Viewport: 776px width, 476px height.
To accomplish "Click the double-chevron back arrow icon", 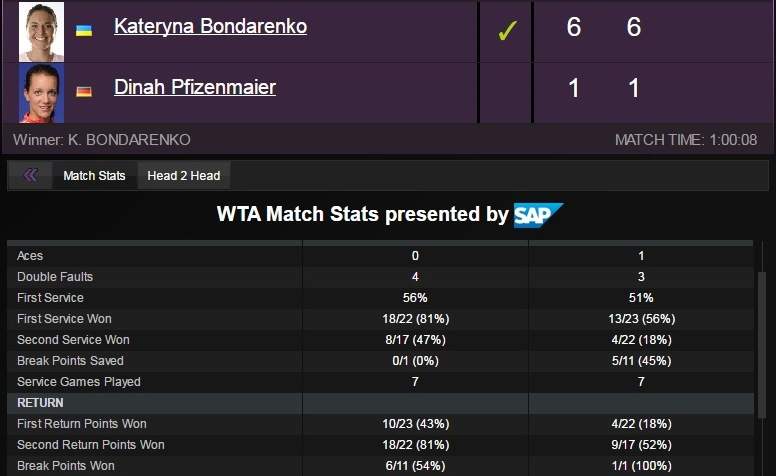I will [x=30, y=176].
